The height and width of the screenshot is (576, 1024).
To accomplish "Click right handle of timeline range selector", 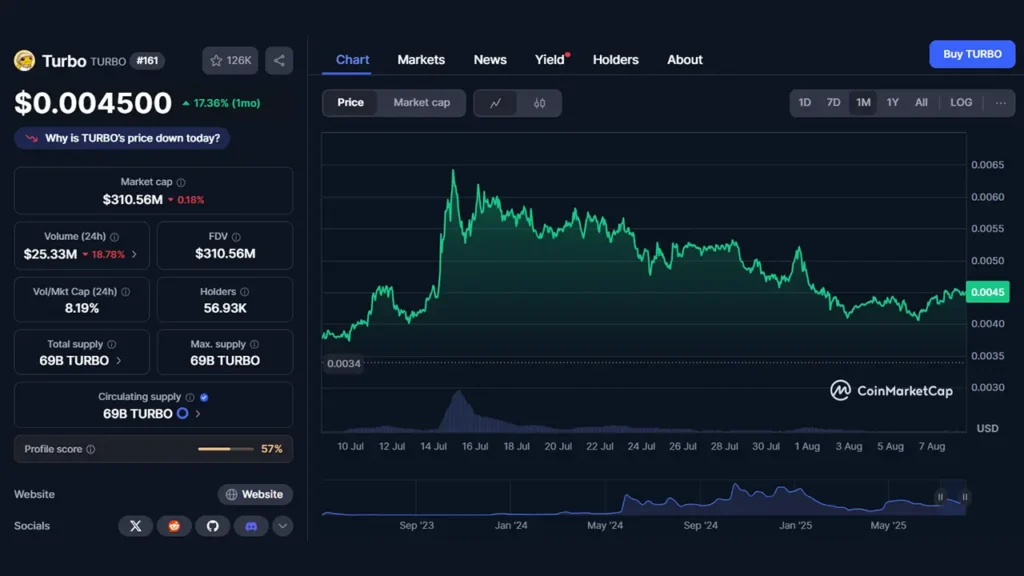I will 965,497.
